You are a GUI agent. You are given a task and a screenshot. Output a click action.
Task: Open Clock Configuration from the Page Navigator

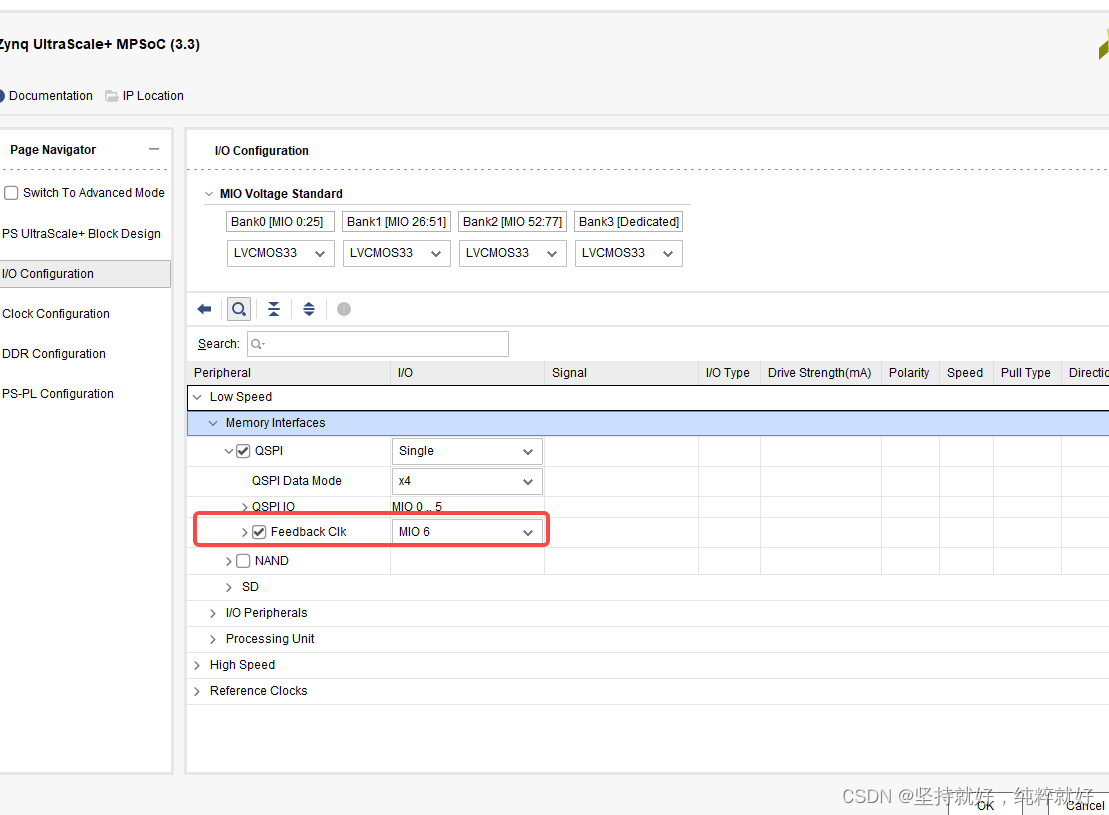click(56, 313)
